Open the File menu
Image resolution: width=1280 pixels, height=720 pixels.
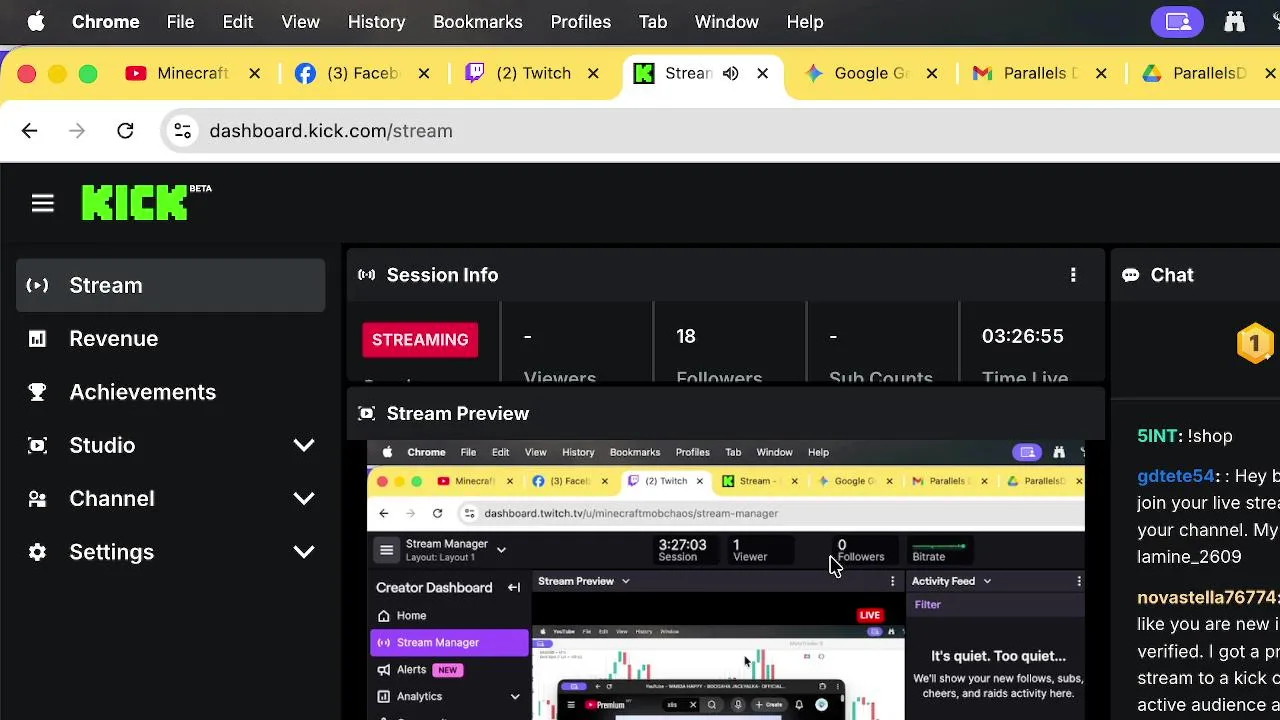click(x=180, y=21)
